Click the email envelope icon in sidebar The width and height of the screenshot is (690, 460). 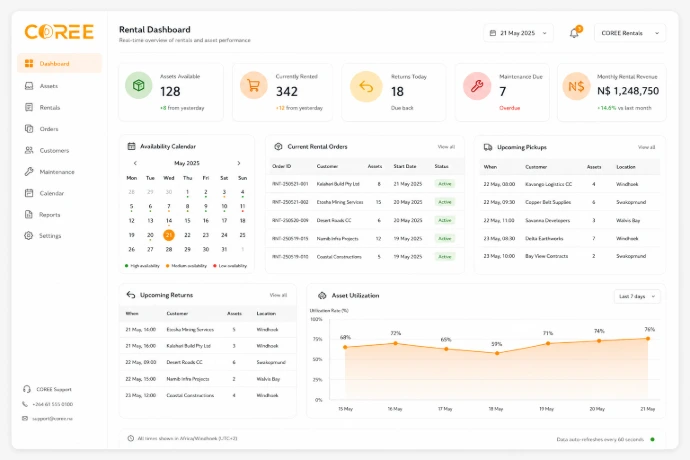click(x=25, y=419)
